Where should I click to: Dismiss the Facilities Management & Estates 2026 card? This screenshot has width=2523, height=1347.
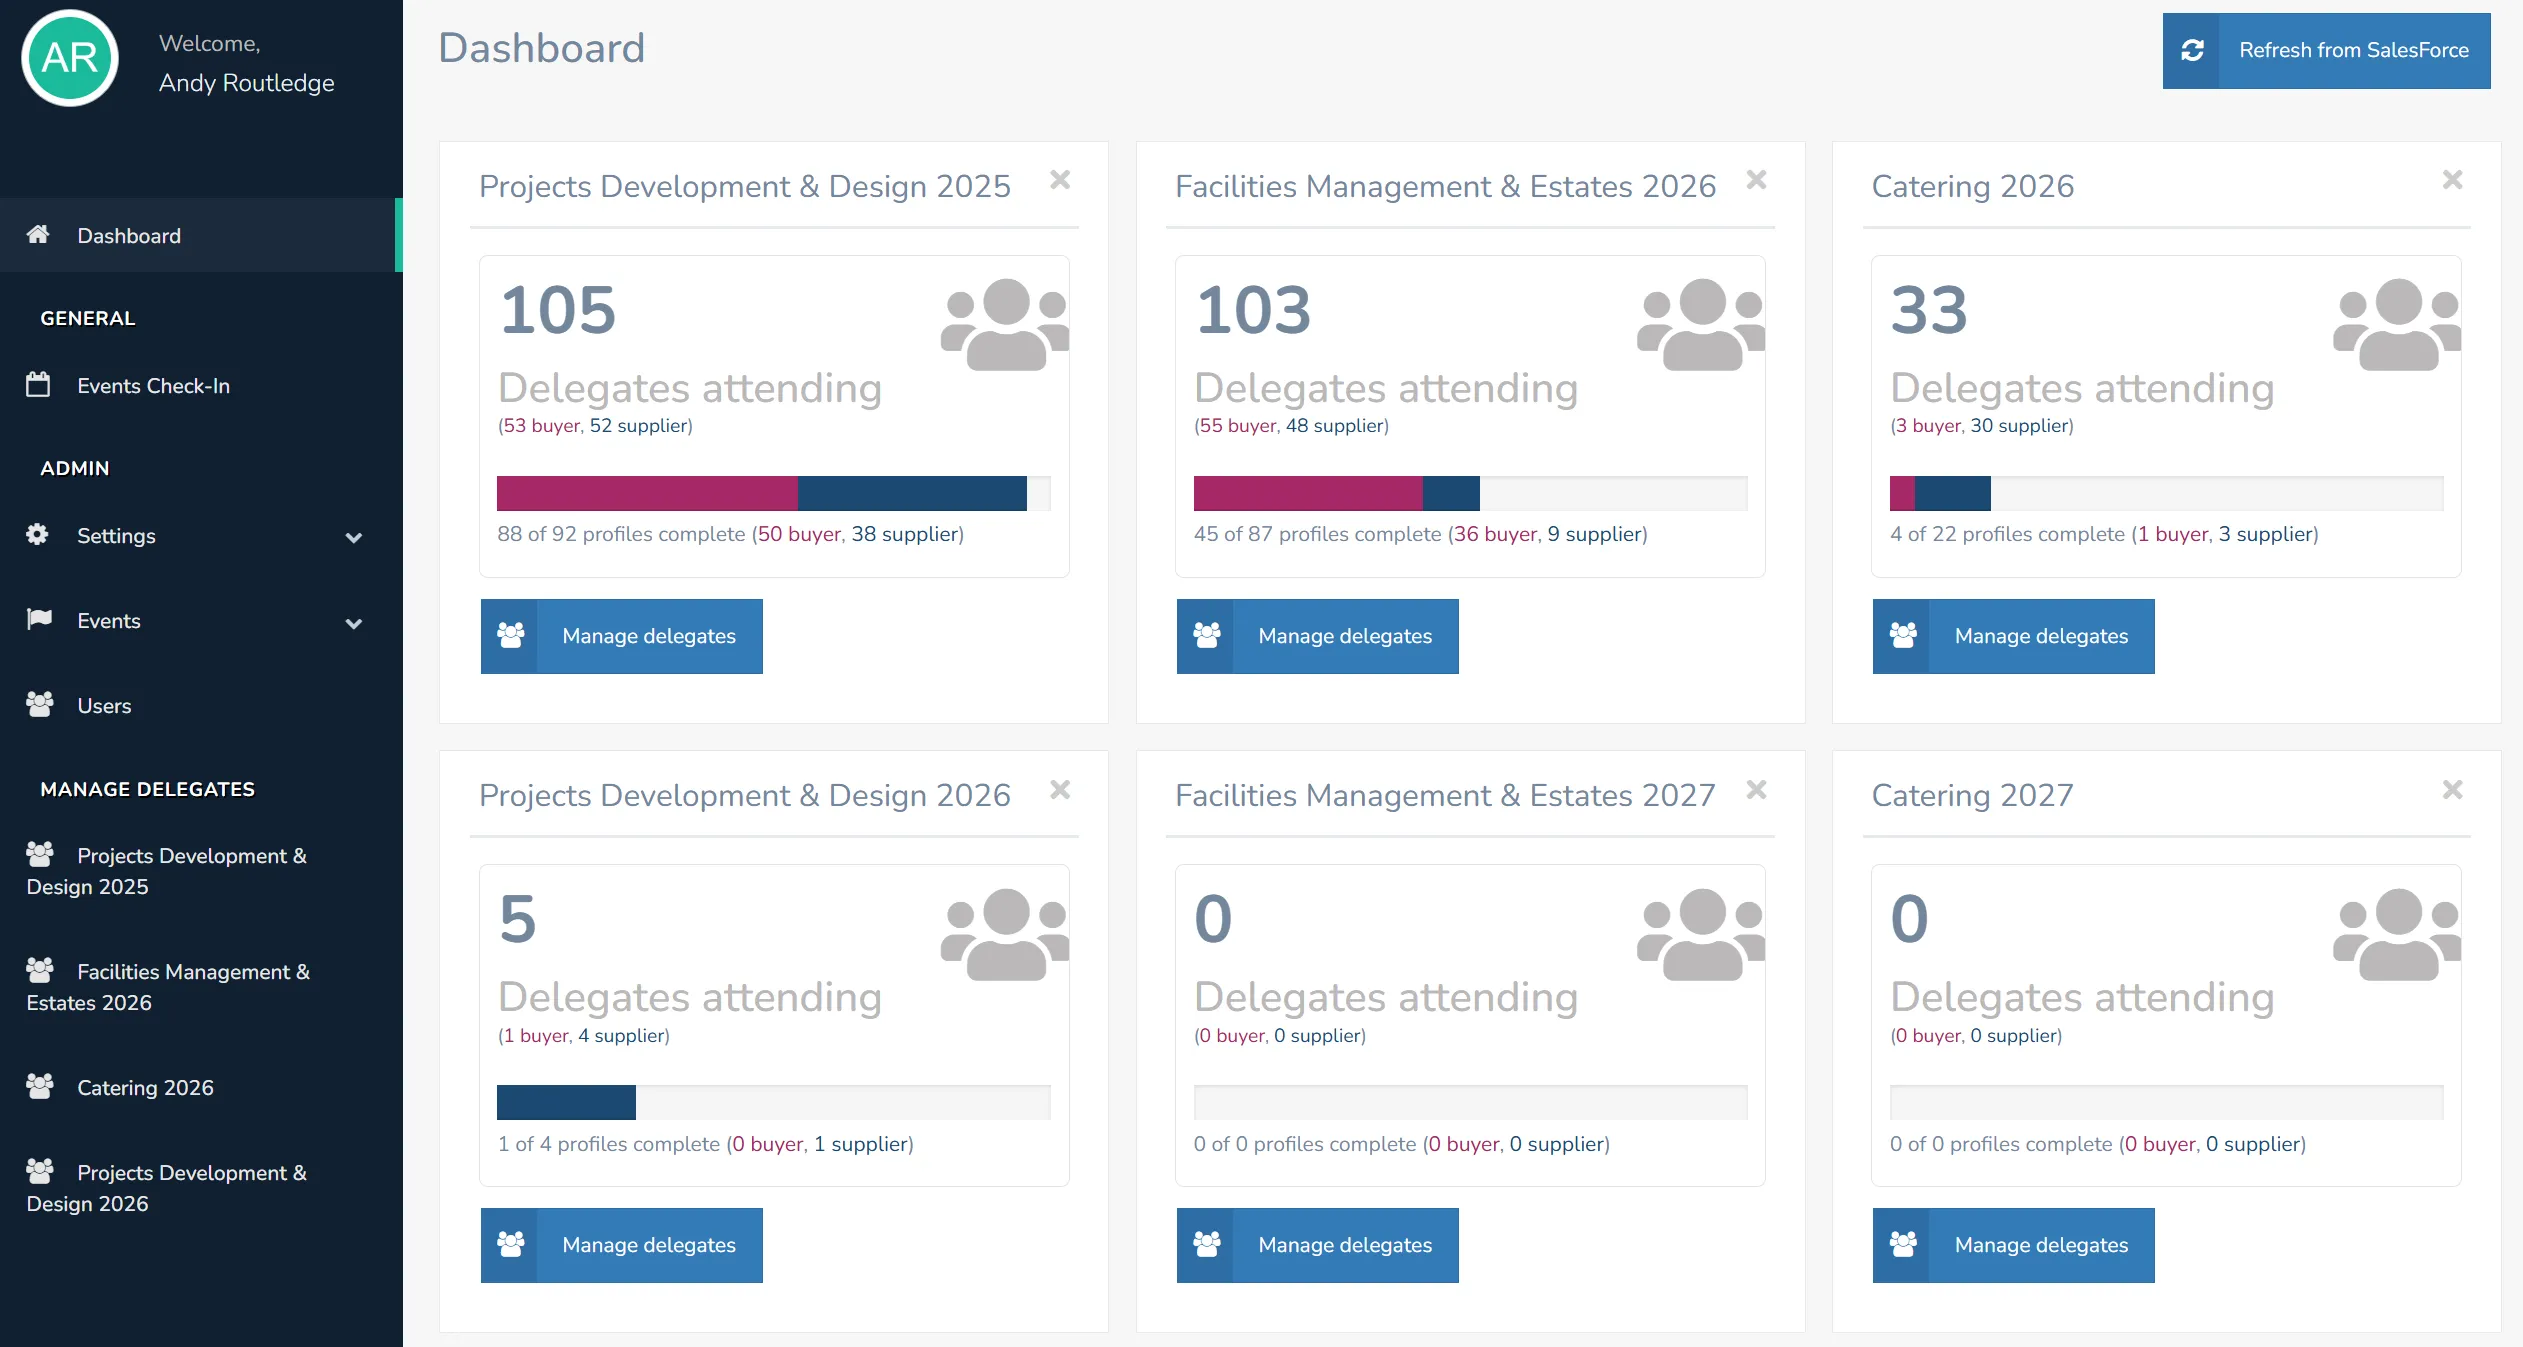(x=1756, y=180)
